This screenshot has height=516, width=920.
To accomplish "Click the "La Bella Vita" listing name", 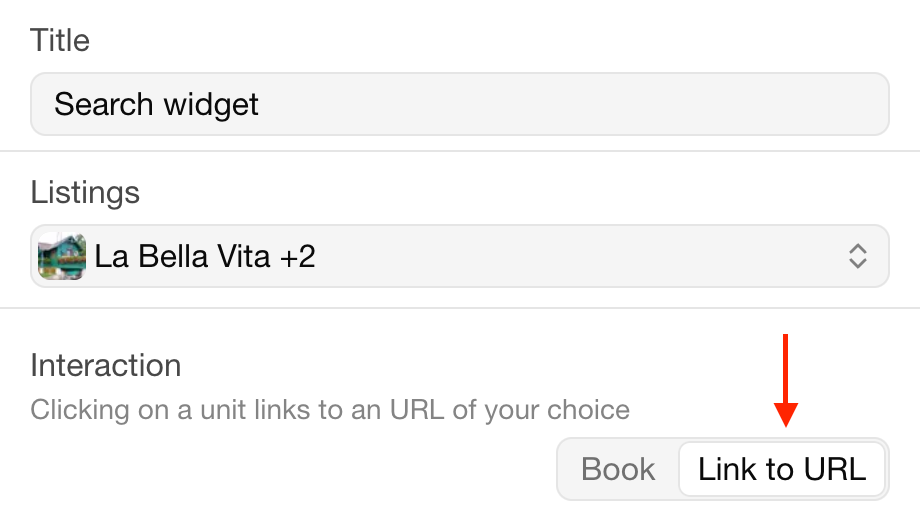I will [182, 257].
